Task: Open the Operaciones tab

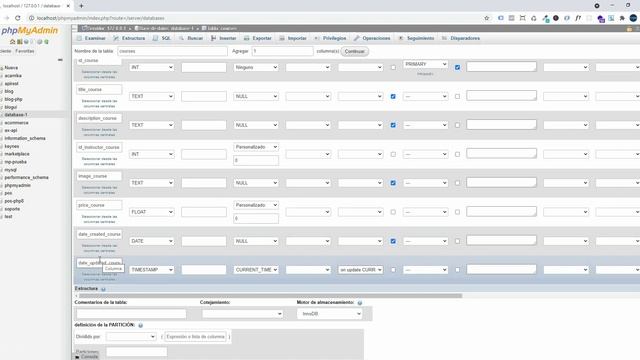Action: coord(372,38)
